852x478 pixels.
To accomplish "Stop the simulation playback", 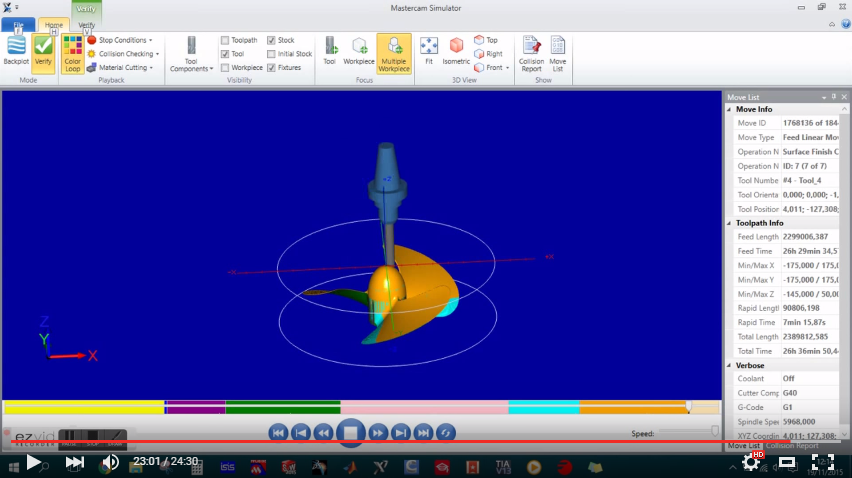I will coord(350,433).
